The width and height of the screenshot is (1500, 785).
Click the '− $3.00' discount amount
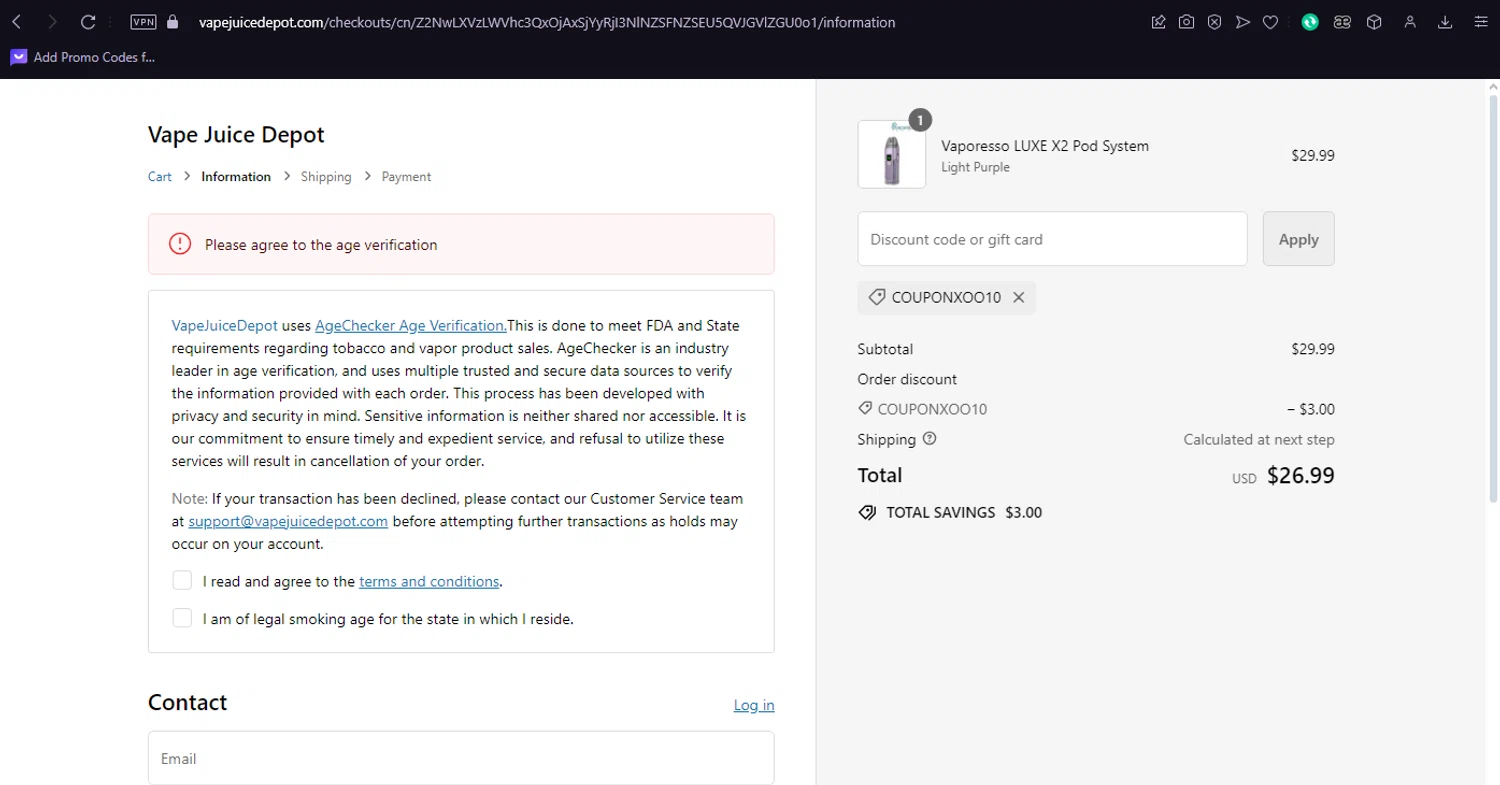[x=1310, y=409]
